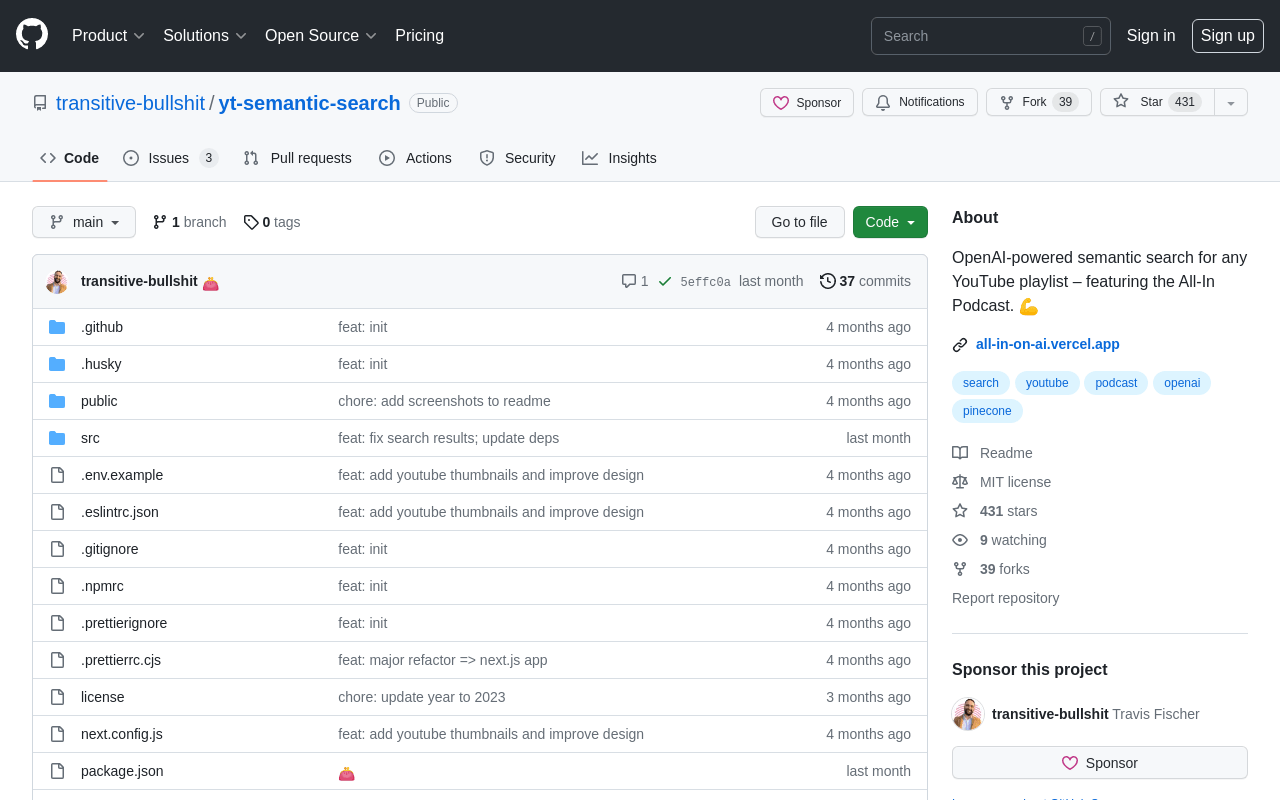The width and height of the screenshot is (1280, 800).
Task: Click the .eslintrc.json file icon
Action: (57, 512)
